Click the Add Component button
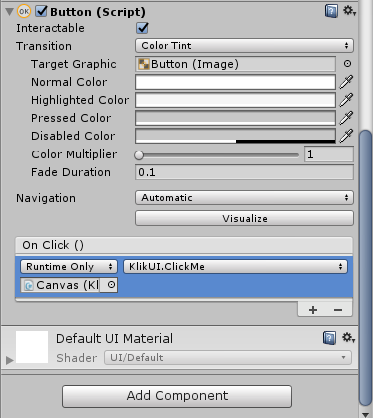The image size is (373, 419). [177, 396]
